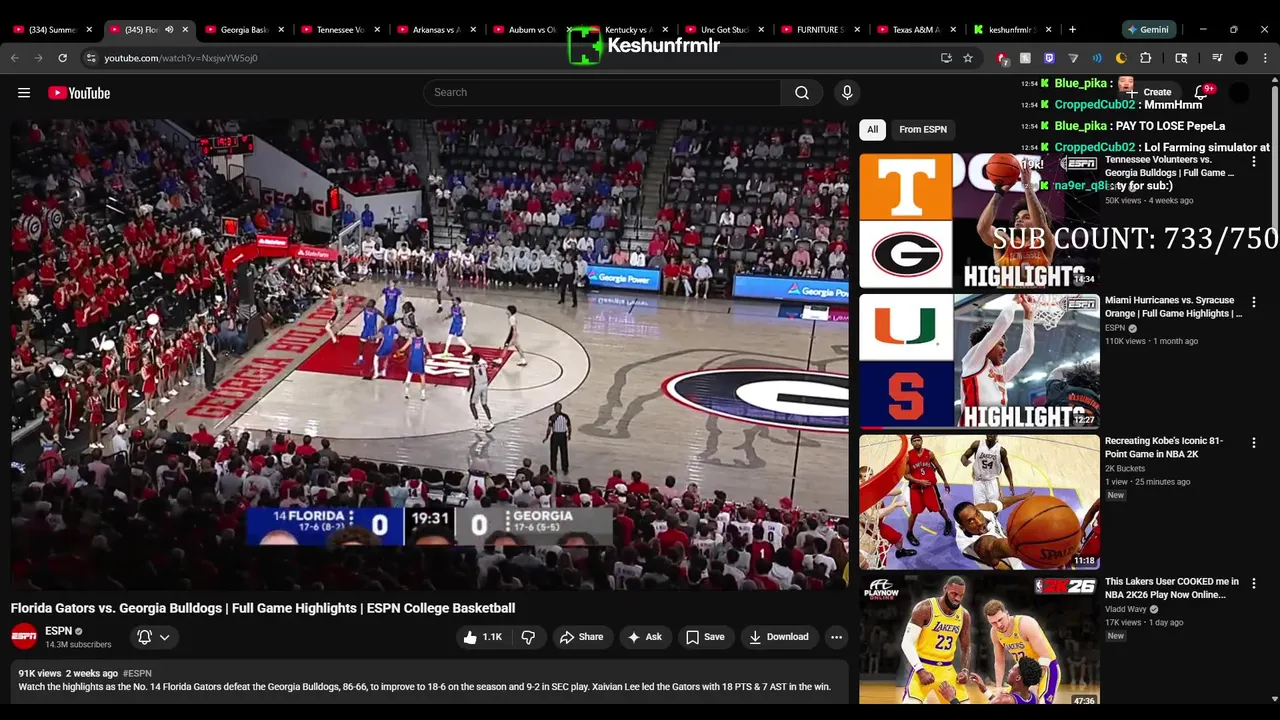Image resolution: width=1280 pixels, height=720 pixels.
Task: Switch to the Arkansas vs tab
Action: (437, 30)
